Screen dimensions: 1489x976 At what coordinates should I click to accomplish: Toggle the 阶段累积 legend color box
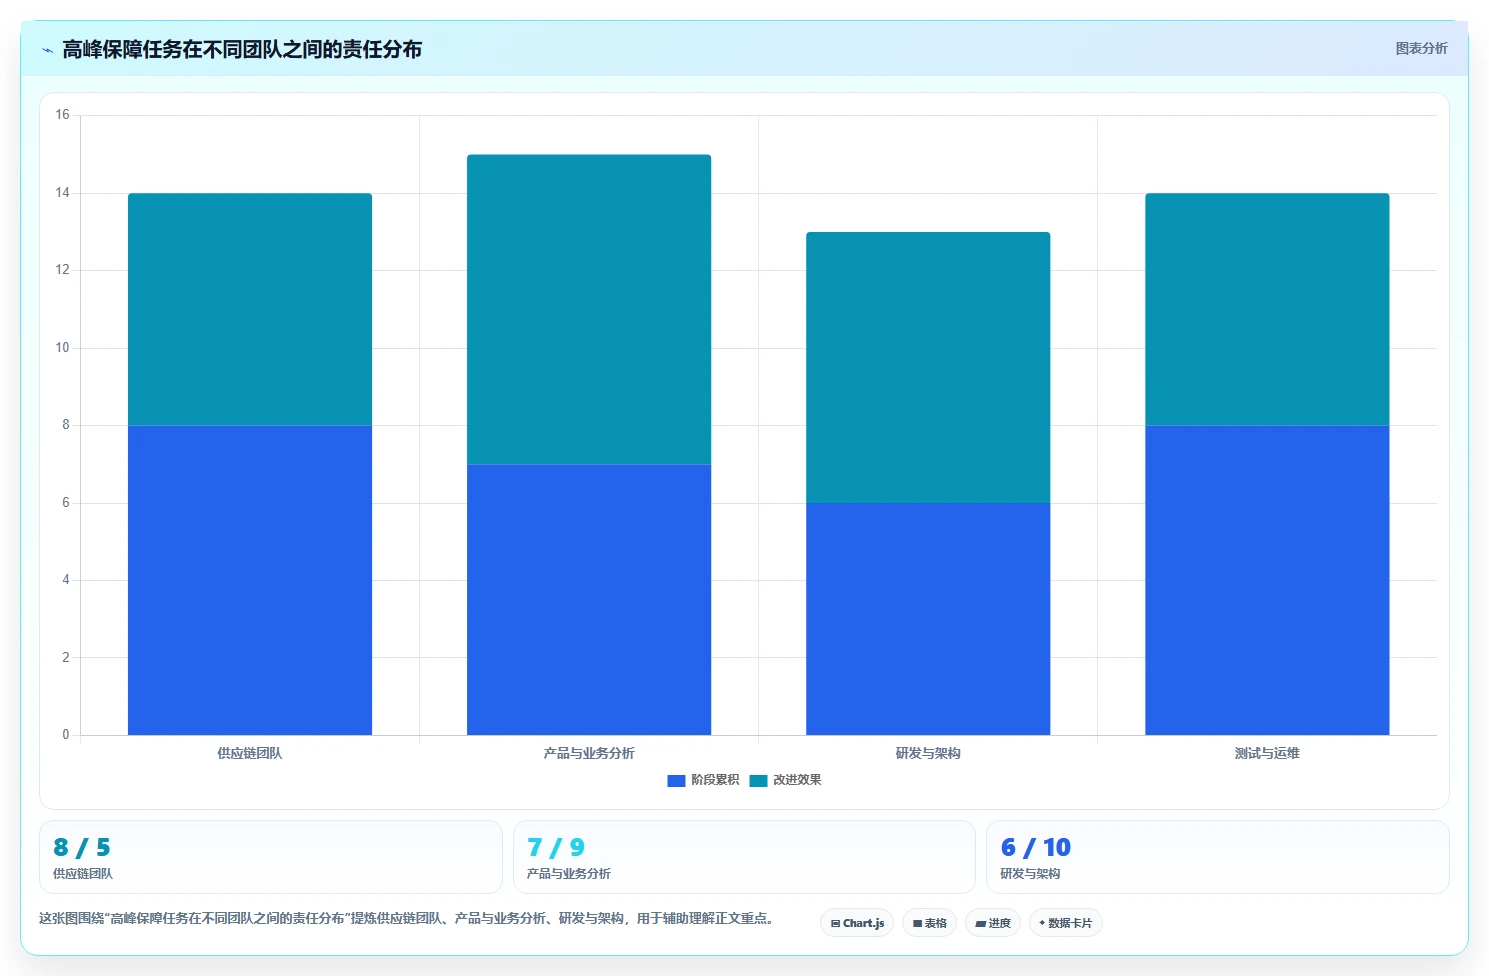(x=676, y=780)
